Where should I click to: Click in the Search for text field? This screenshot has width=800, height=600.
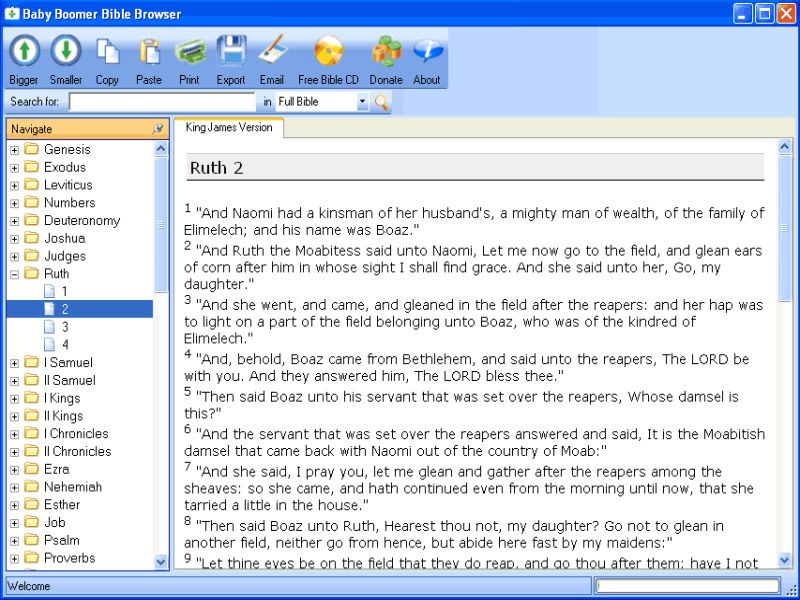click(162, 102)
